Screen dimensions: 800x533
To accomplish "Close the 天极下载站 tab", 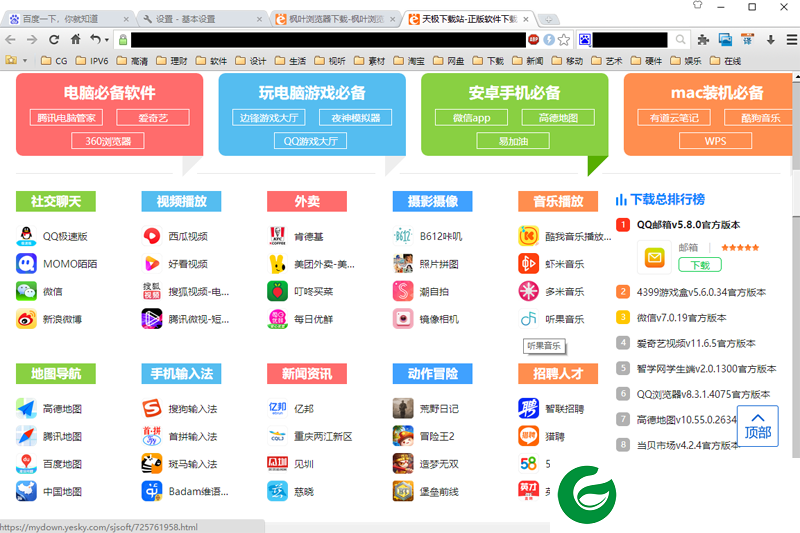I will [526, 19].
